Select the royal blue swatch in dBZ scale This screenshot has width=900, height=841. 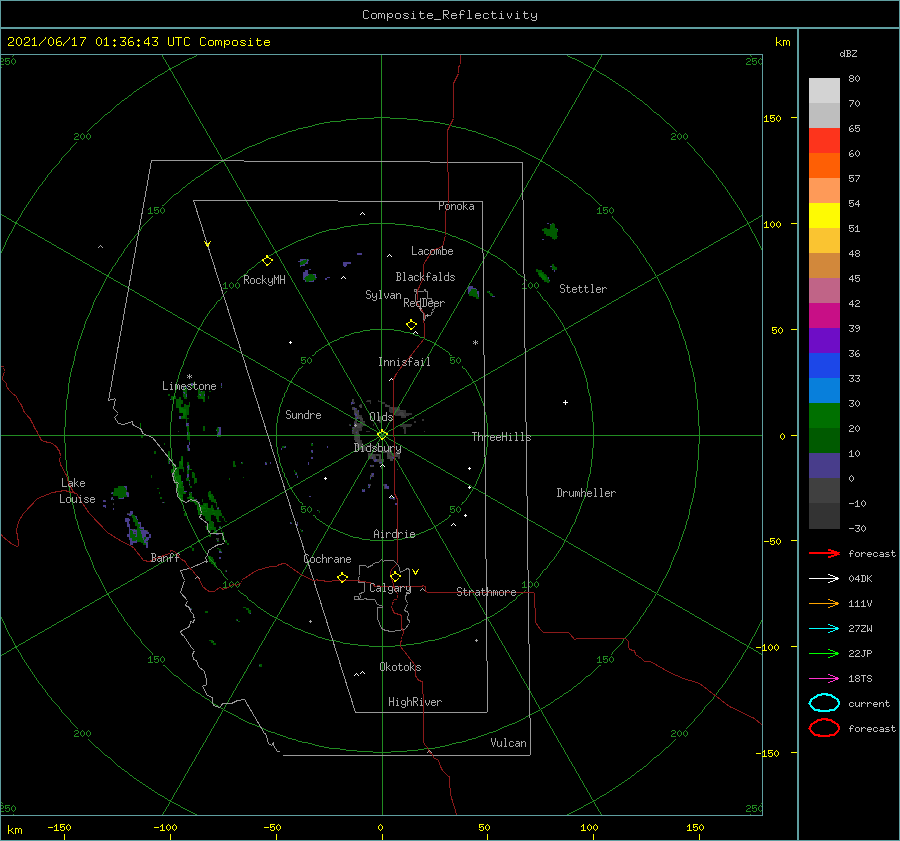tap(824, 366)
